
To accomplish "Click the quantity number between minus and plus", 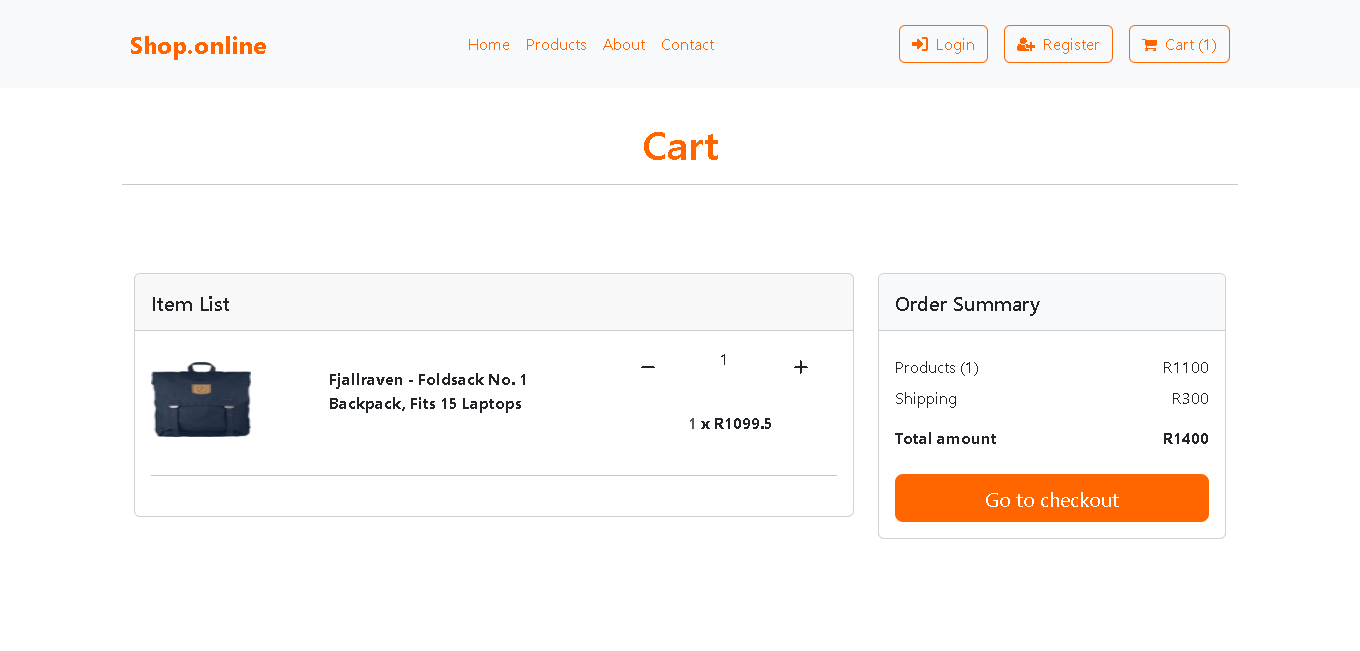I will [x=724, y=360].
